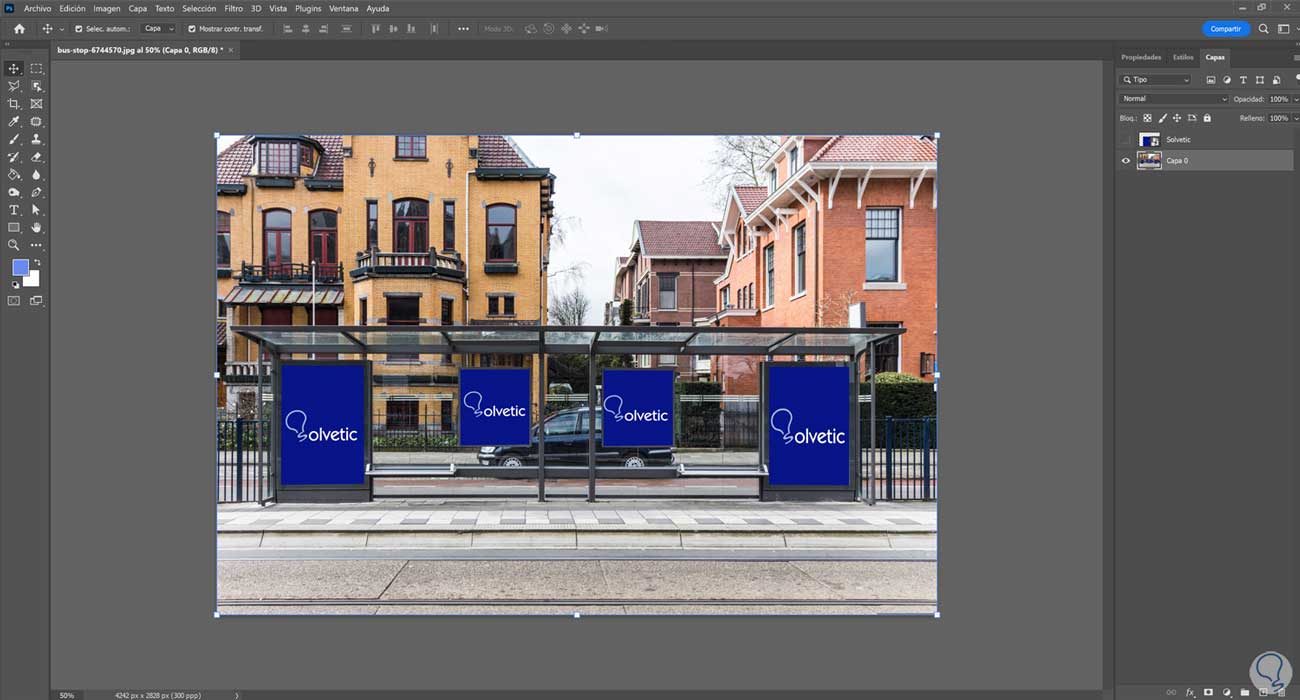The height and width of the screenshot is (700, 1300).
Task: Uncheck Mostrar contr. transf. checkbox
Action: pyautogui.click(x=192, y=29)
